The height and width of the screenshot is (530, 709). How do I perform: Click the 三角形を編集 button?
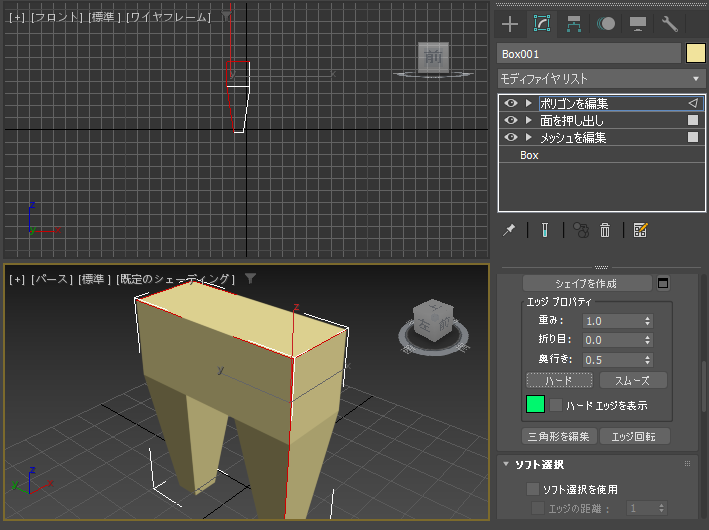click(x=559, y=436)
